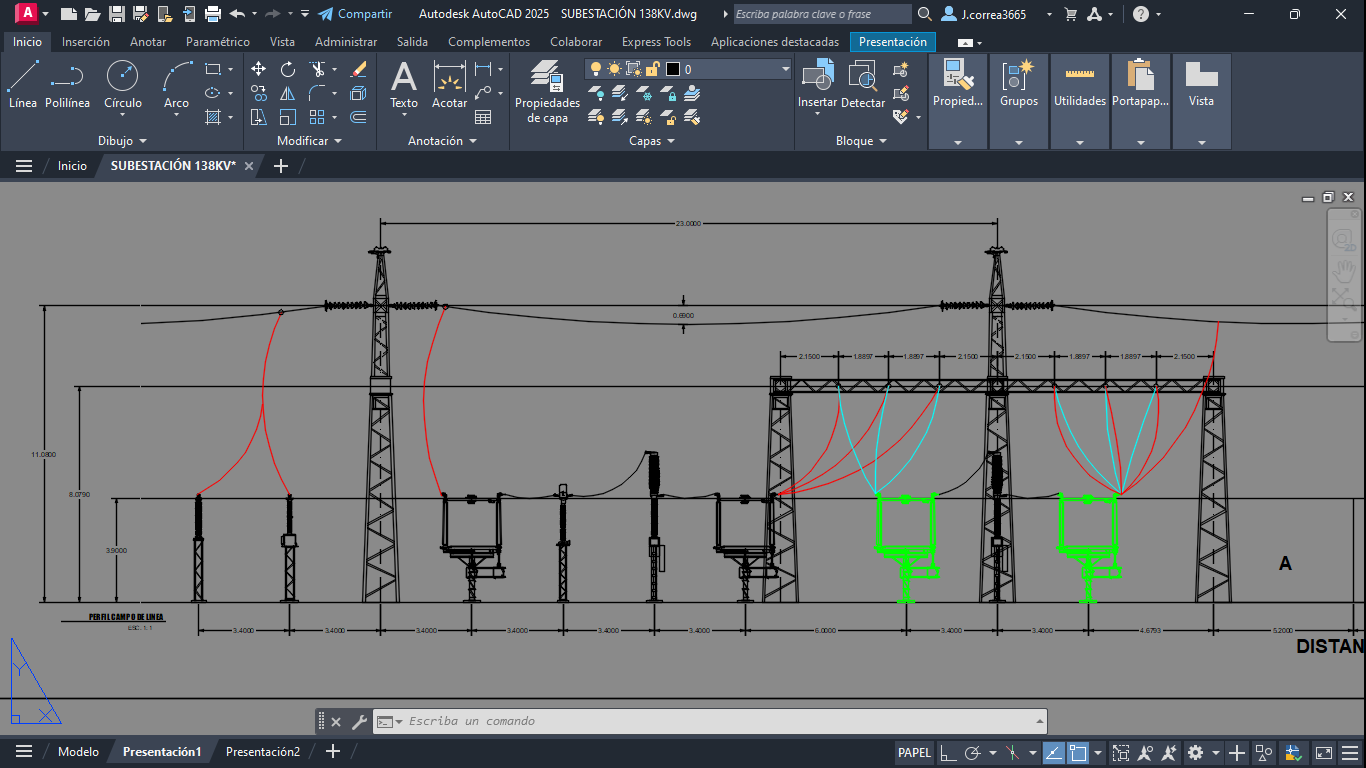Click the print icon in the quick access toolbar

(212, 14)
